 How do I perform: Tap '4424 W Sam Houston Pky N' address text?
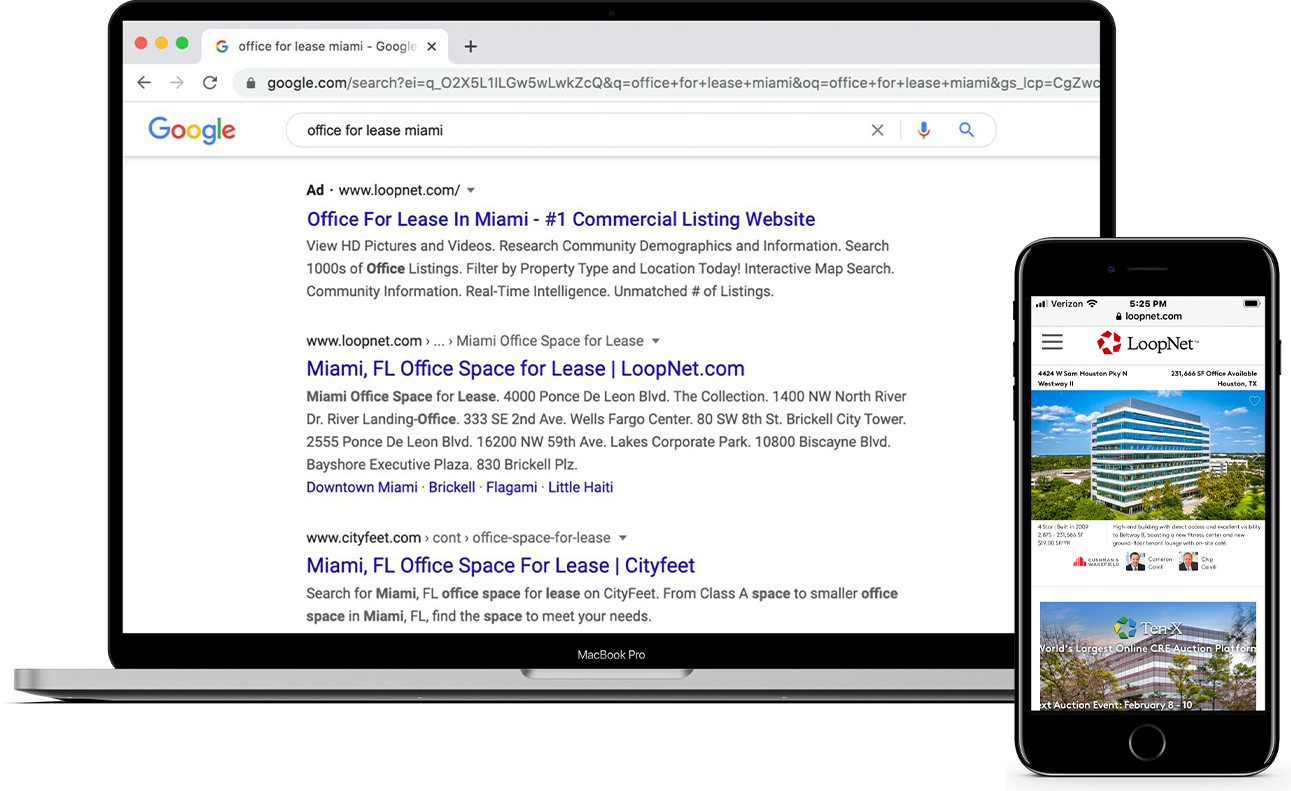[x=1082, y=373]
